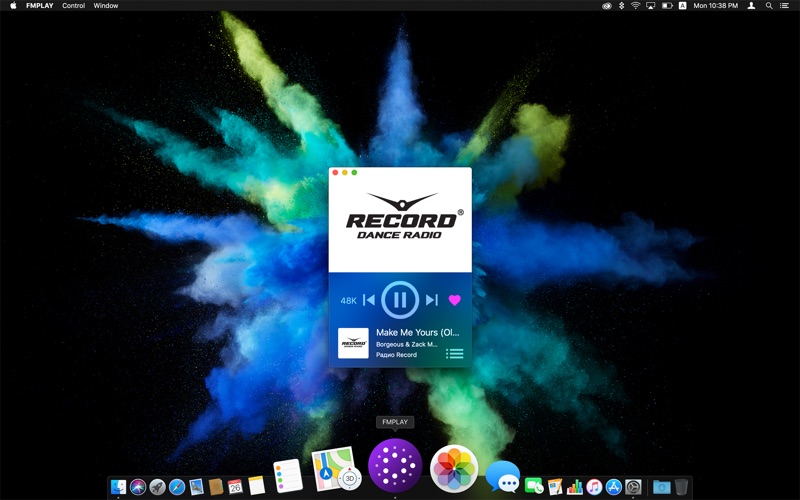The height and width of the screenshot is (500, 800).
Task: Open the Window menu
Action: tap(106, 6)
